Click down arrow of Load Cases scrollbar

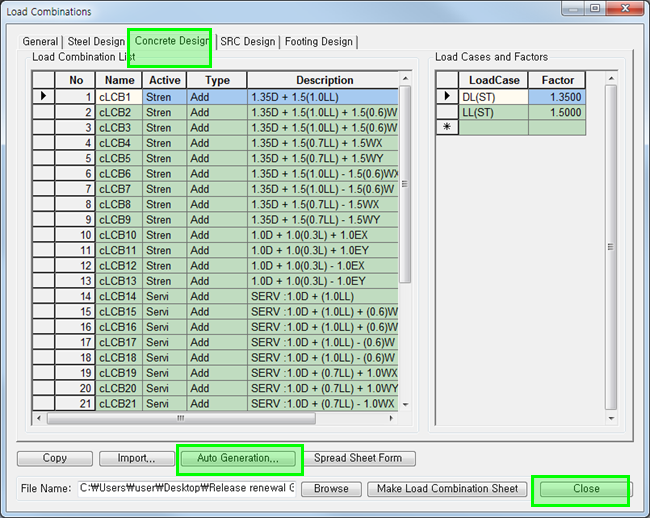tap(611, 418)
